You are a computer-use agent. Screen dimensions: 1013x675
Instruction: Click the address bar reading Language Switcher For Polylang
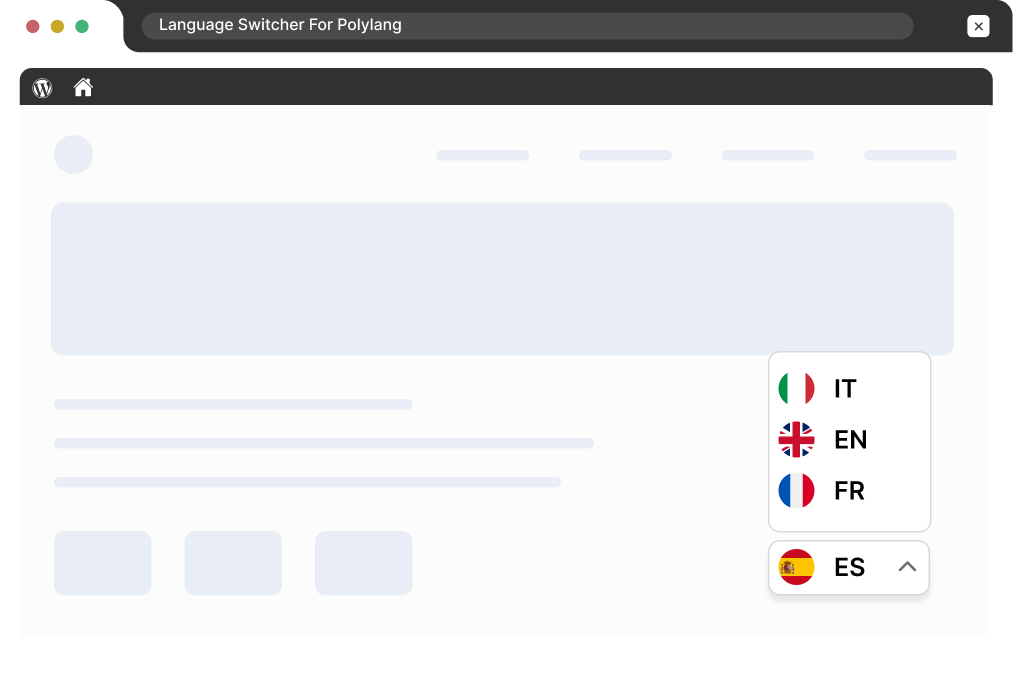pos(527,26)
